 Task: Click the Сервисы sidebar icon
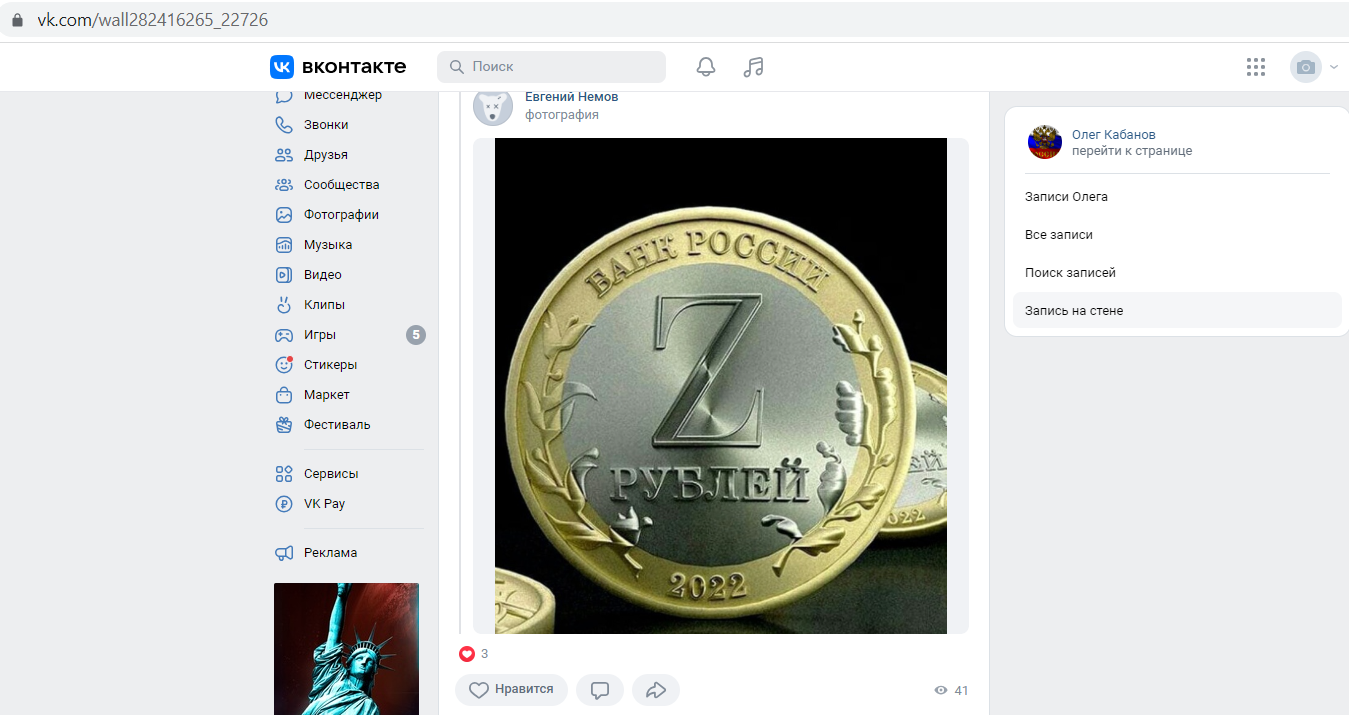click(284, 474)
